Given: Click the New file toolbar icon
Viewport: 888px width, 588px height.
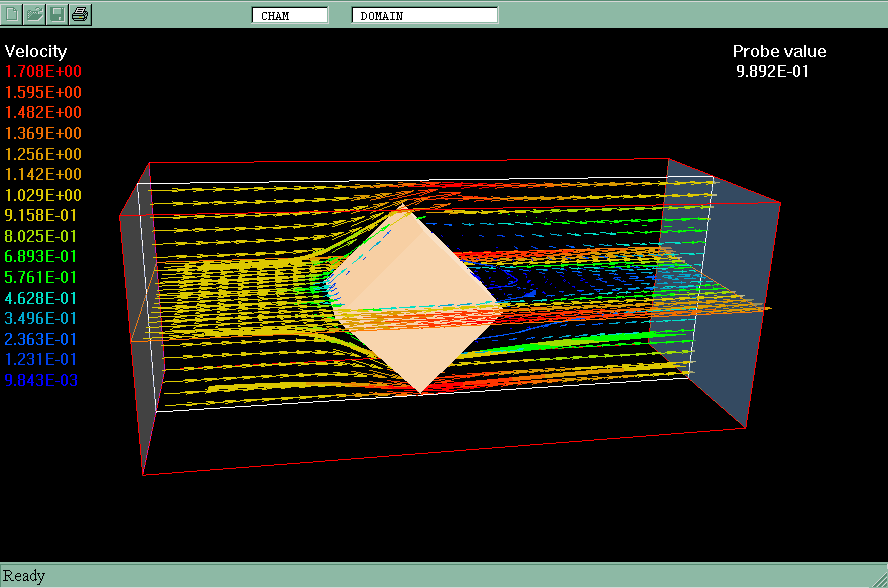Looking at the screenshot, I should pos(13,14).
